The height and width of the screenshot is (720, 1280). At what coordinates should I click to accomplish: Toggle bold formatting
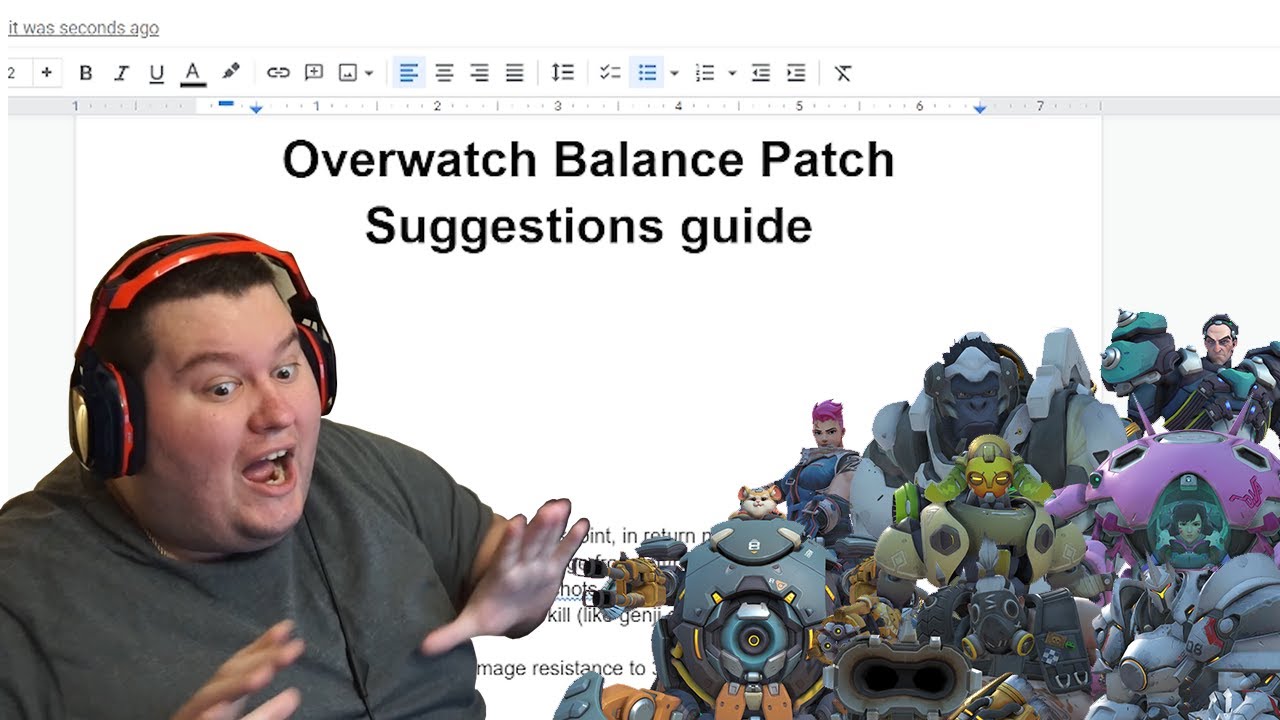pyautogui.click(x=86, y=73)
